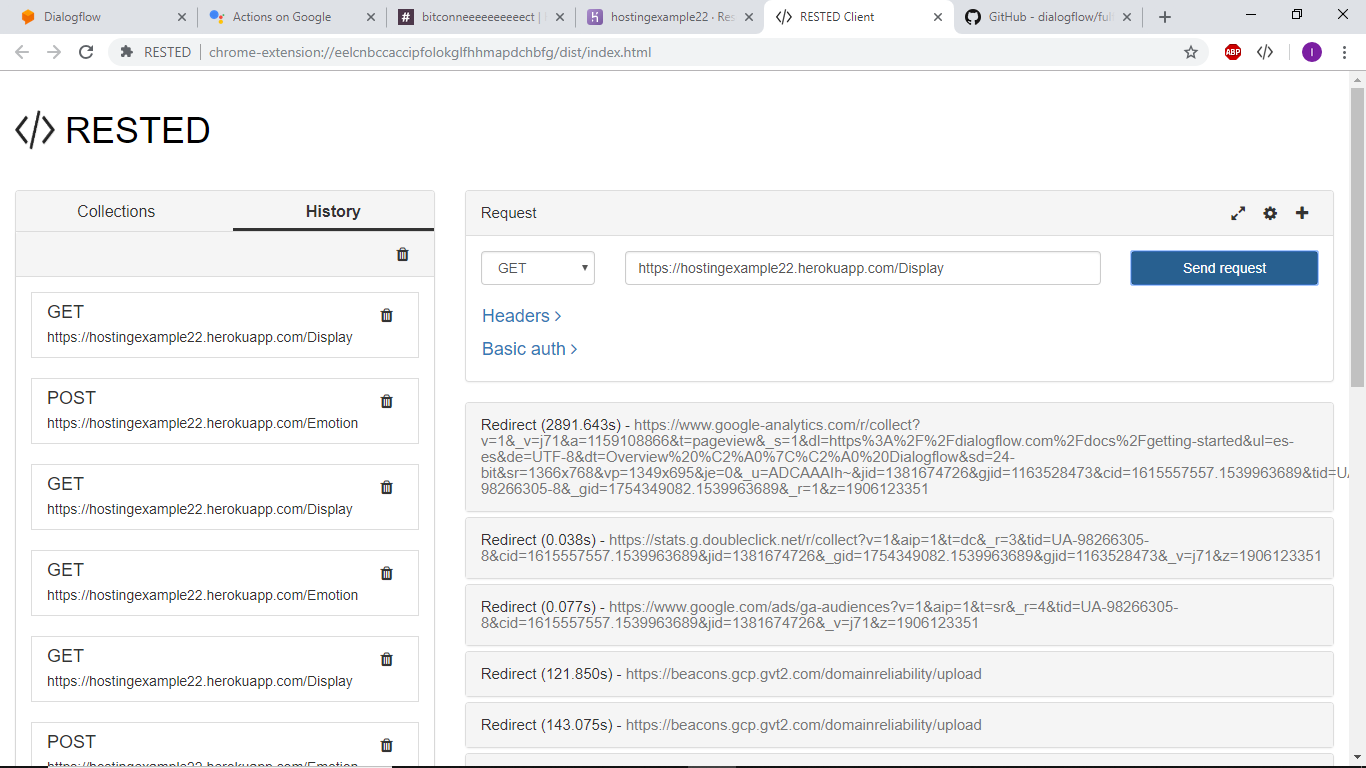This screenshot has width=1366, height=768.
Task: Switch to the bitconneeeeeeeeeect tab
Action: coord(480,17)
